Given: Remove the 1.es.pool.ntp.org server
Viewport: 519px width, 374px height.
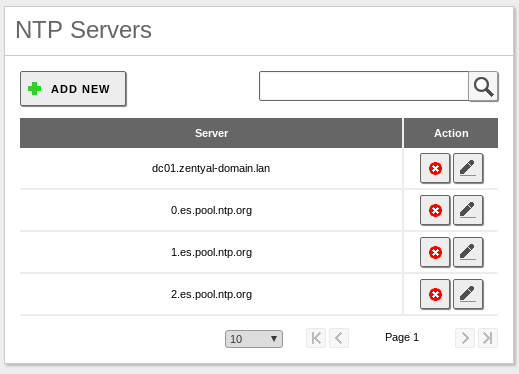Looking at the screenshot, I should [x=435, y=252].
